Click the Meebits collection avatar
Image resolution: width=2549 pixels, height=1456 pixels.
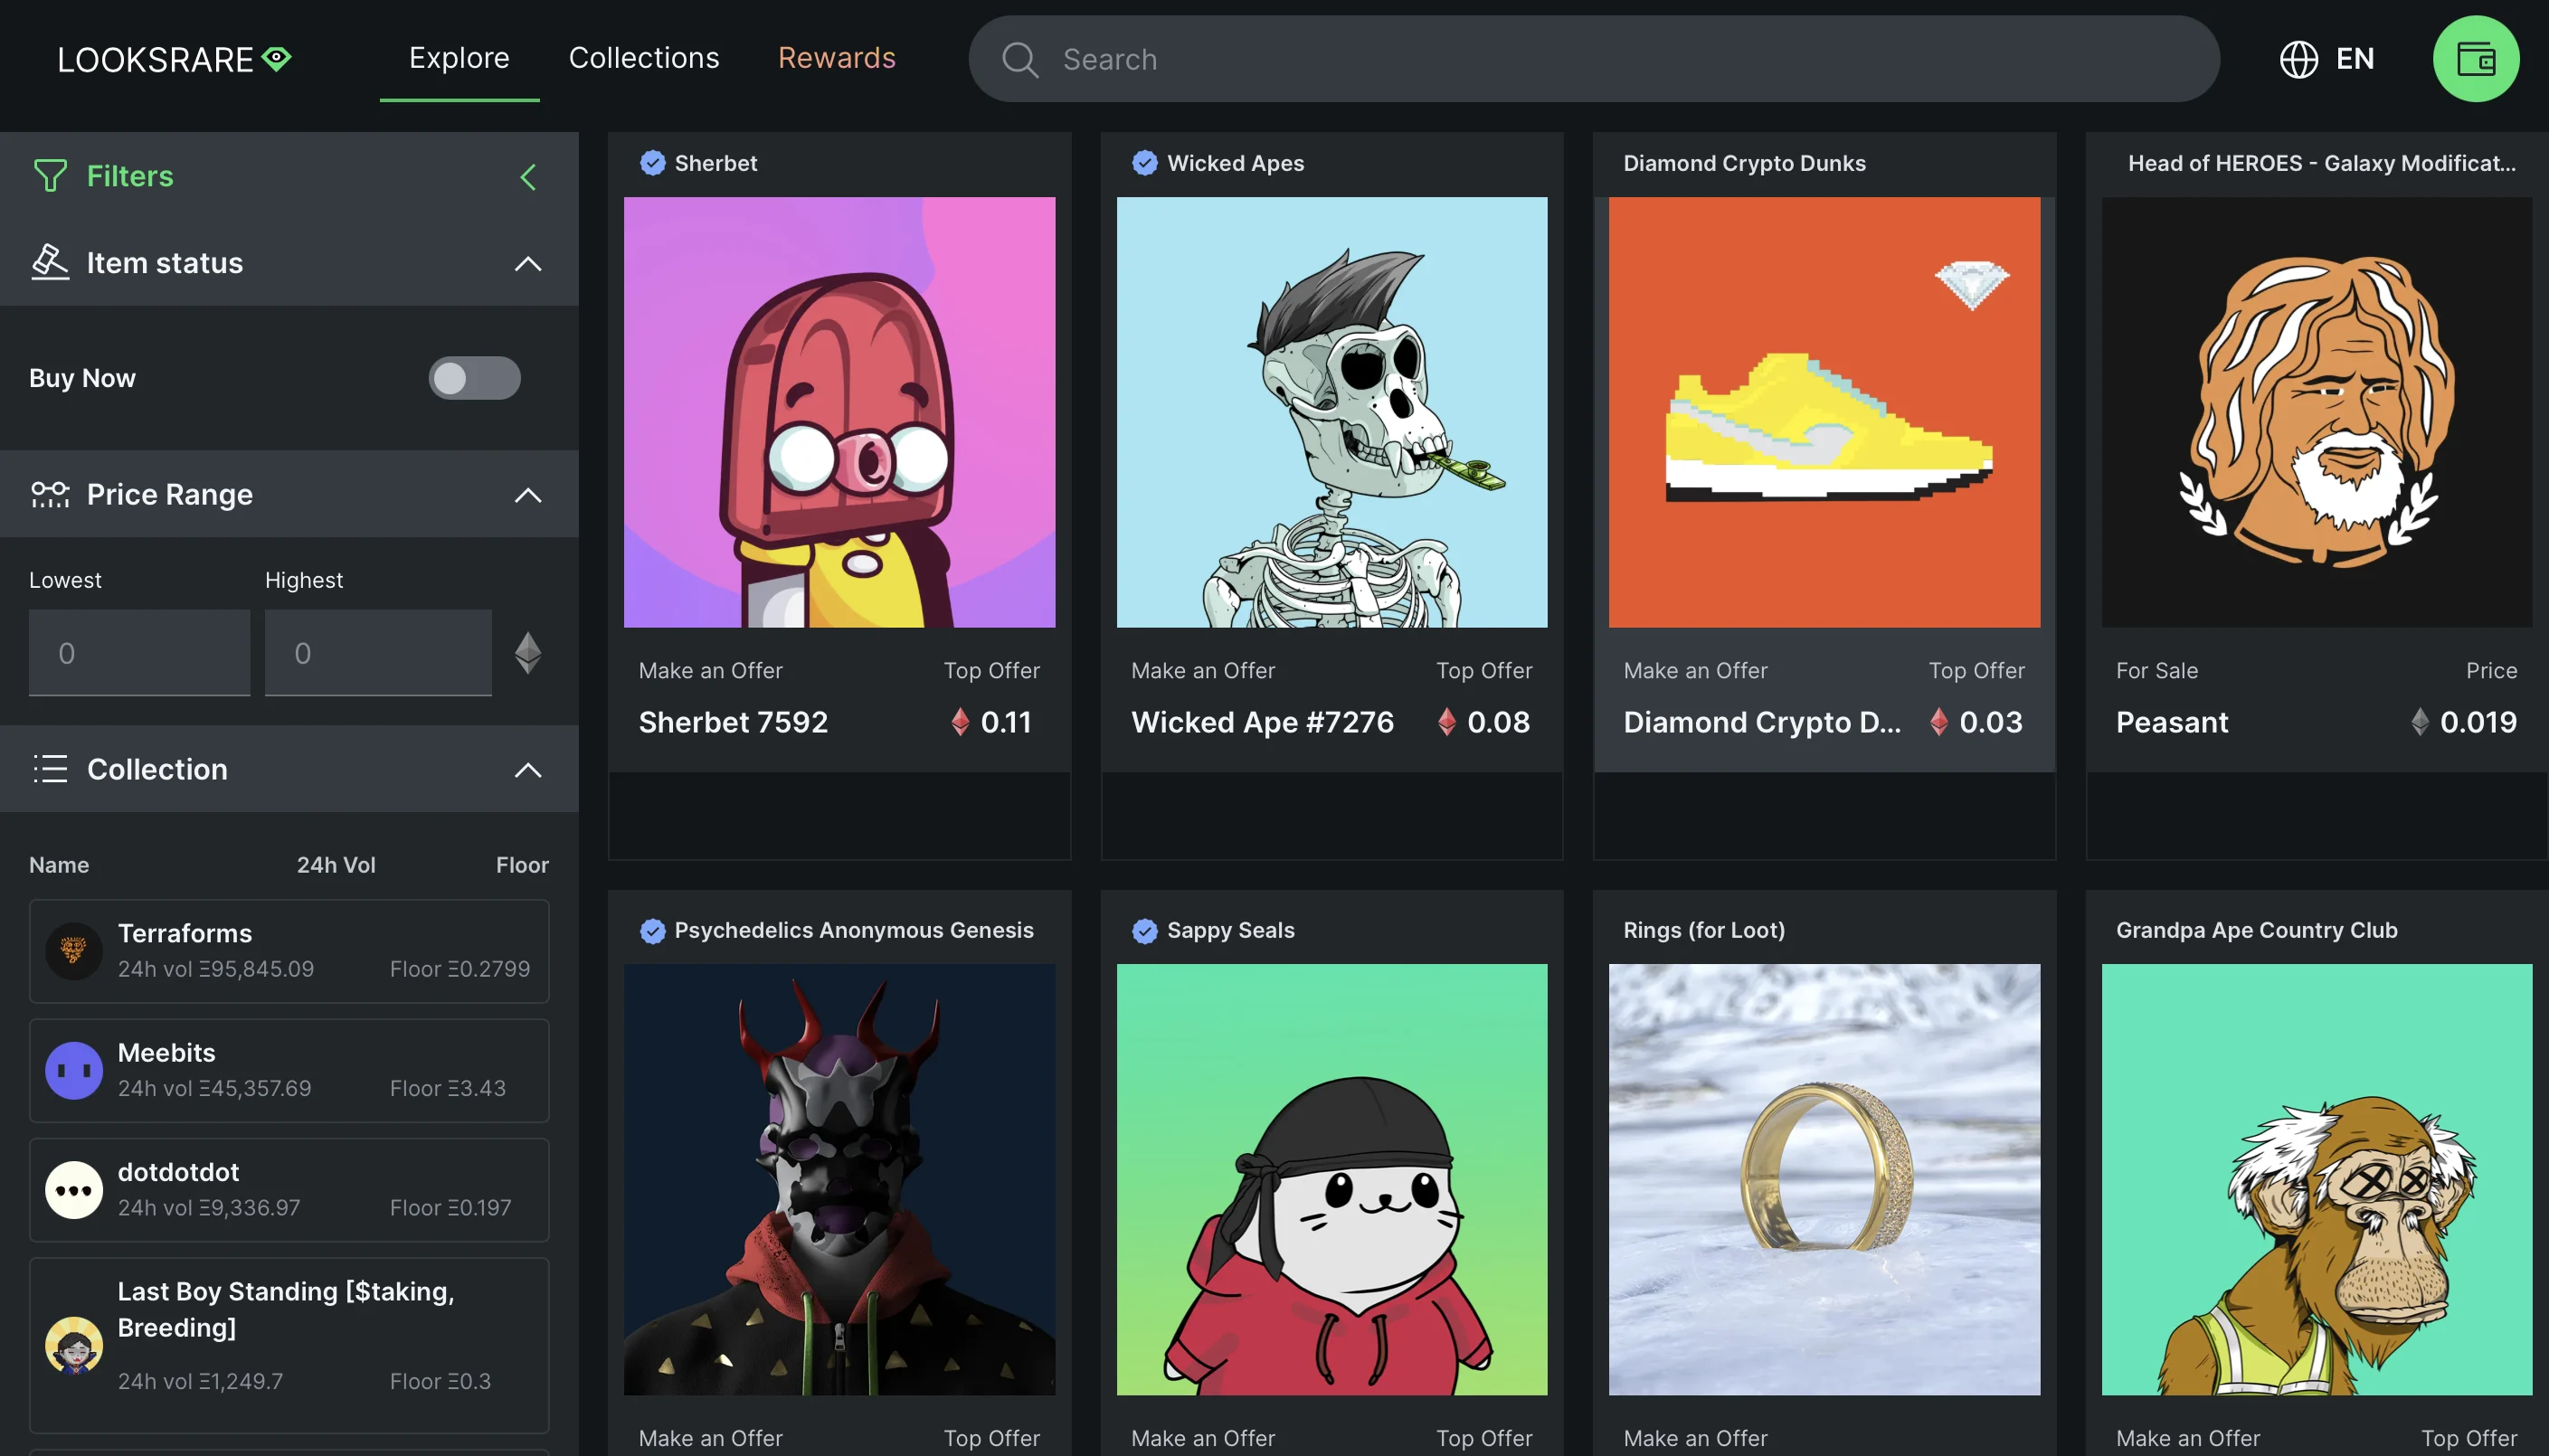(x=74, y=1070)
